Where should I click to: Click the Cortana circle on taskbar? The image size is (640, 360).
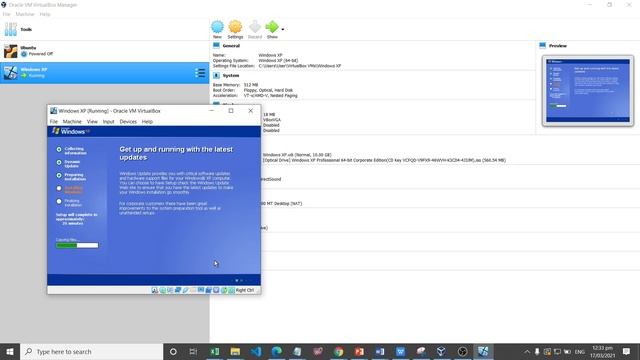pos(173,351)
